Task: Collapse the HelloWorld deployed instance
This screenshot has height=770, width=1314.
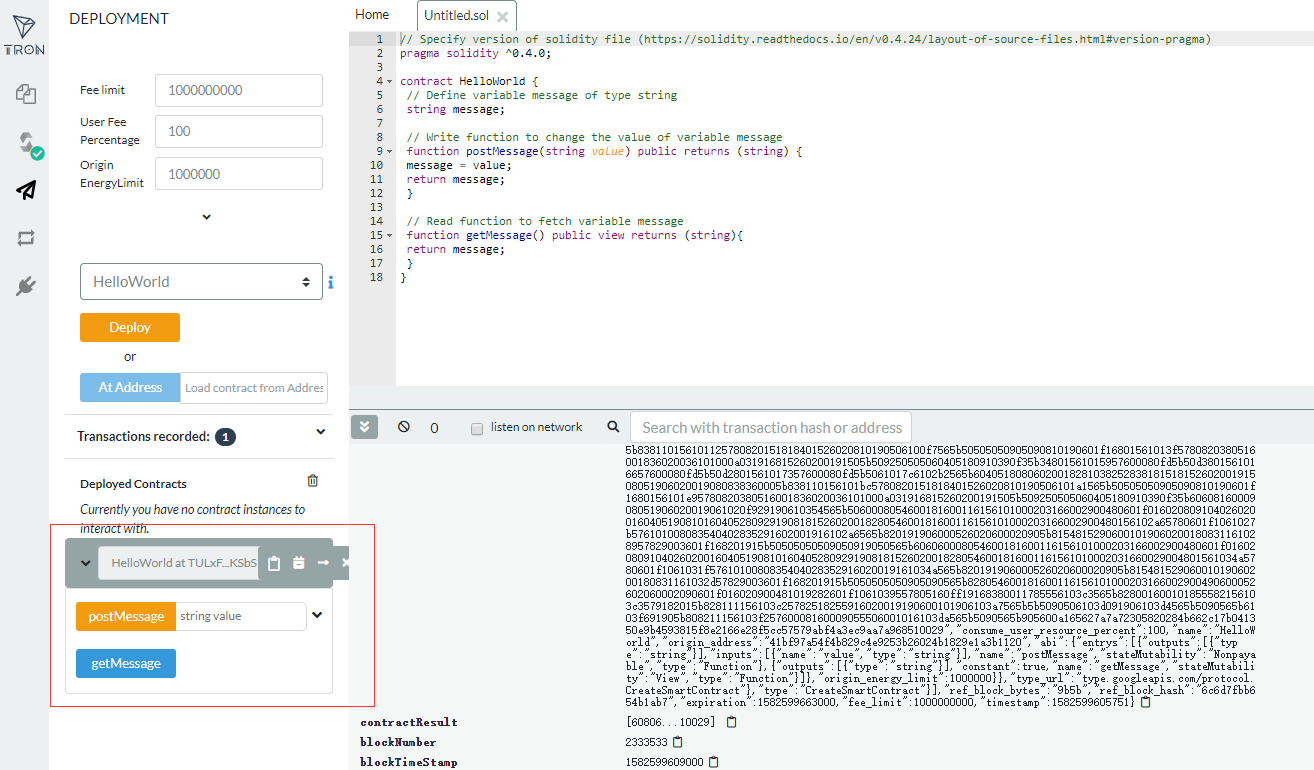Action: (x=86, y=564)
